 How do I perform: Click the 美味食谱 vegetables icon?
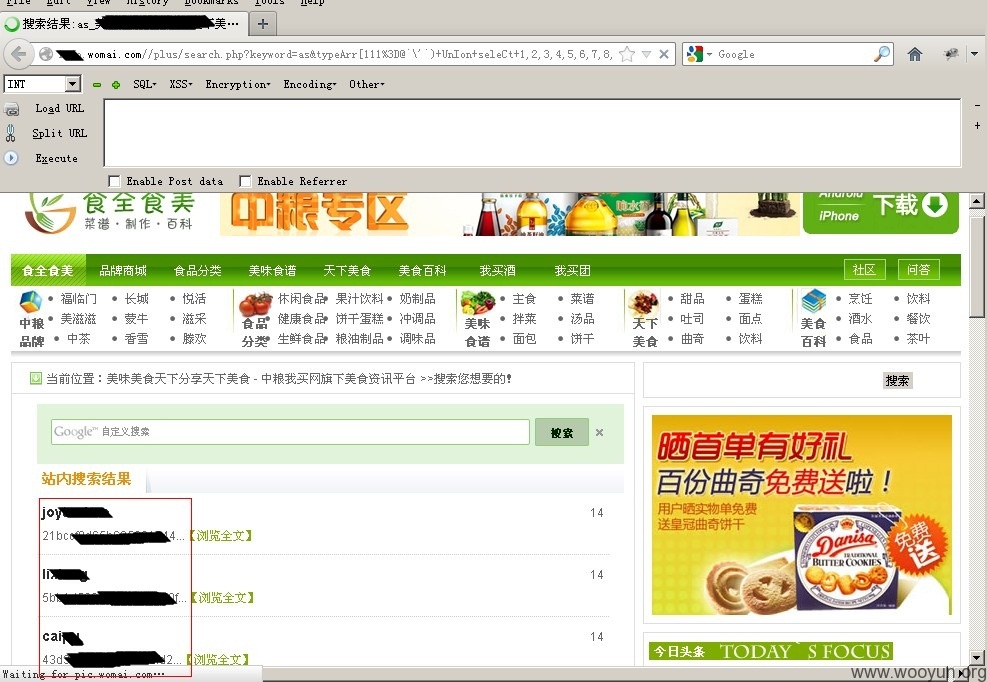(478, 303)
